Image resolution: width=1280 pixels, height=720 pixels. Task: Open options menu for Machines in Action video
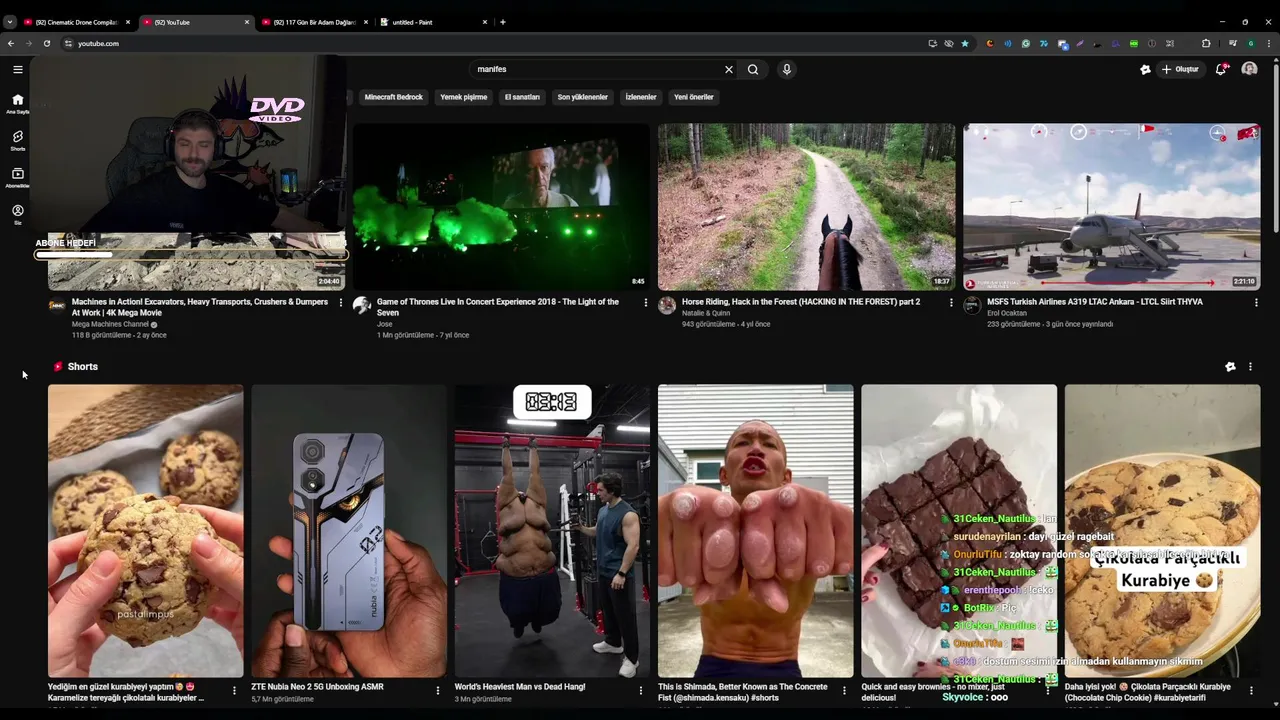(x=341, y=302)
